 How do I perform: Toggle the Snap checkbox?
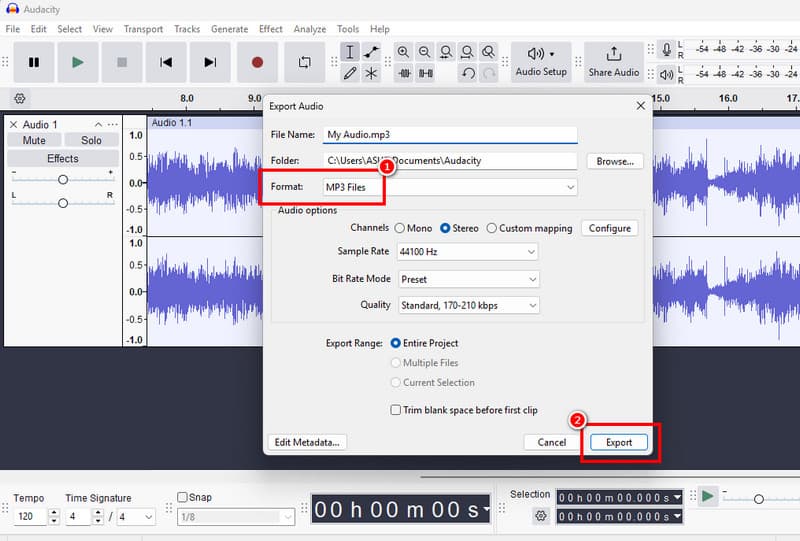(182, 497)
